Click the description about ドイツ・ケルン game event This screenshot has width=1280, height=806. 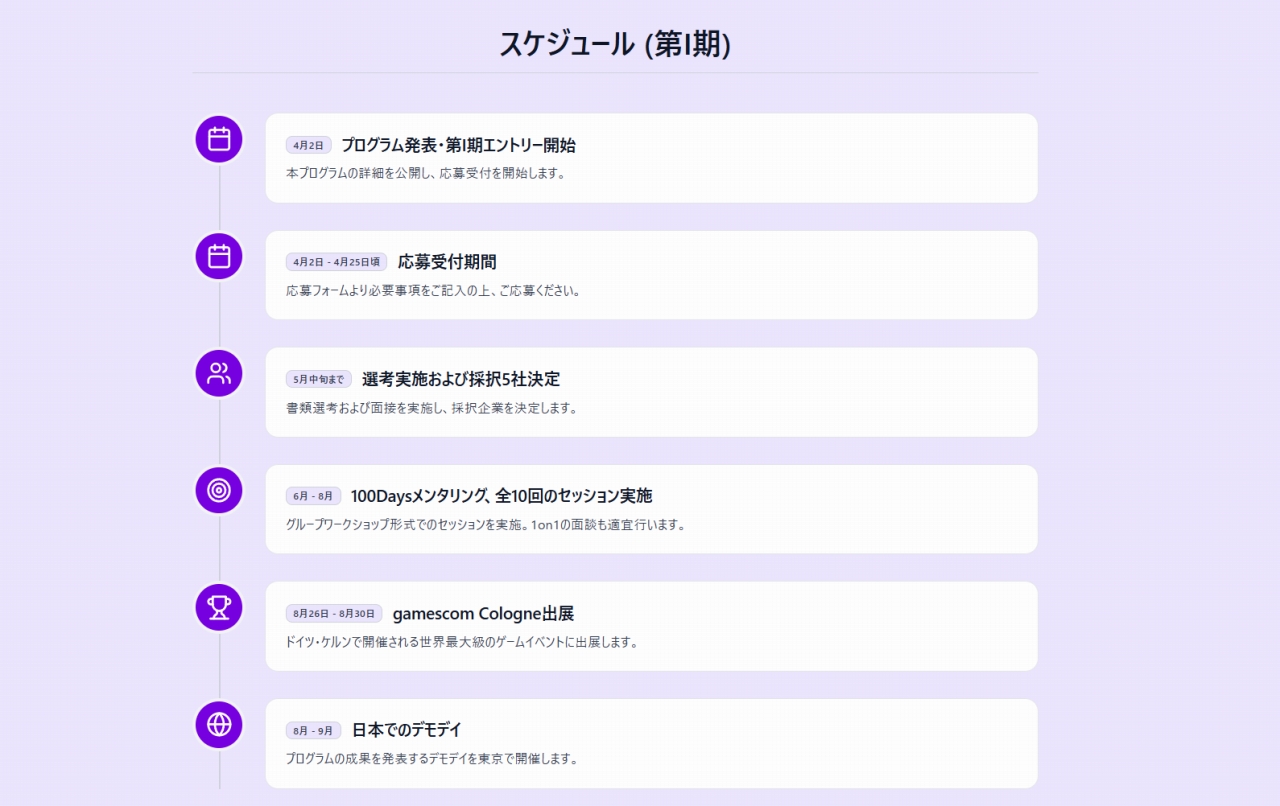(x=462, y=642)
